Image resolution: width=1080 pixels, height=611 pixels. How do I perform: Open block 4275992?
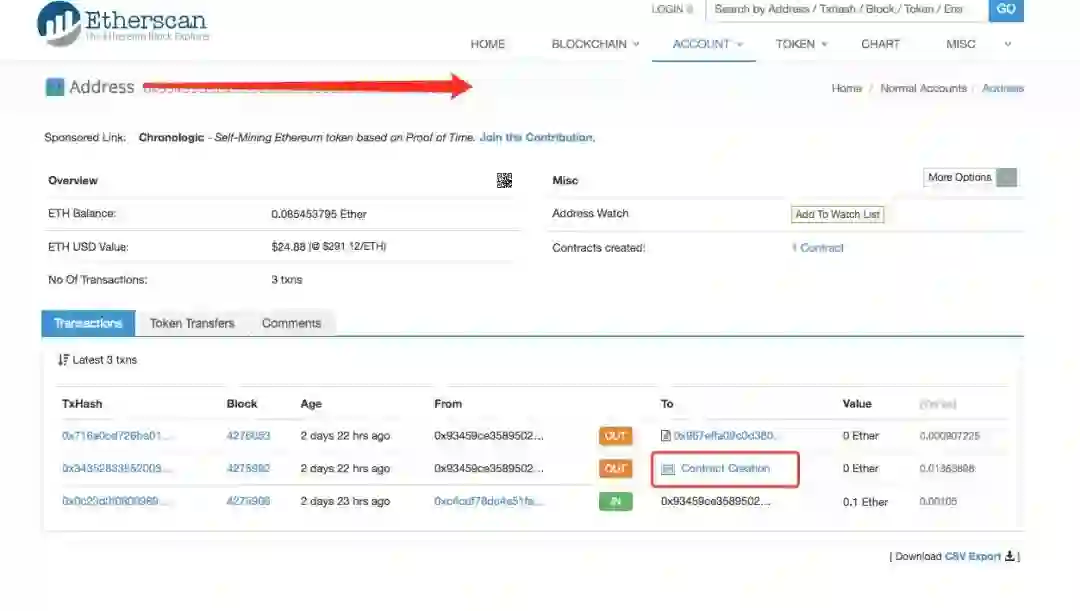tap(248, 468)
